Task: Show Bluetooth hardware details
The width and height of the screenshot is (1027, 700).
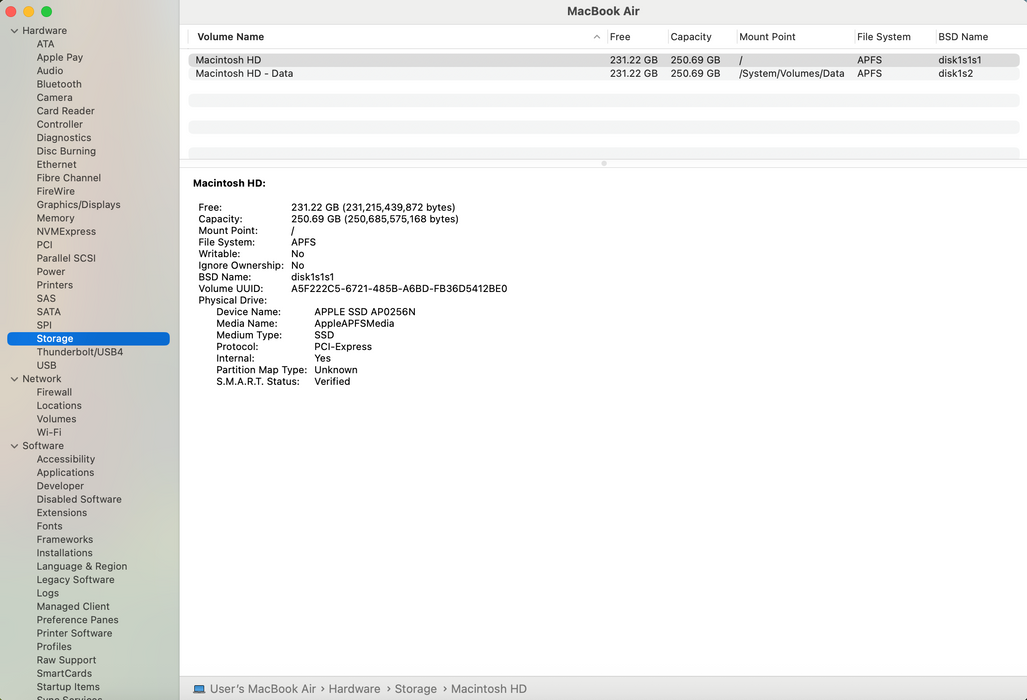Action: point(59,84)
